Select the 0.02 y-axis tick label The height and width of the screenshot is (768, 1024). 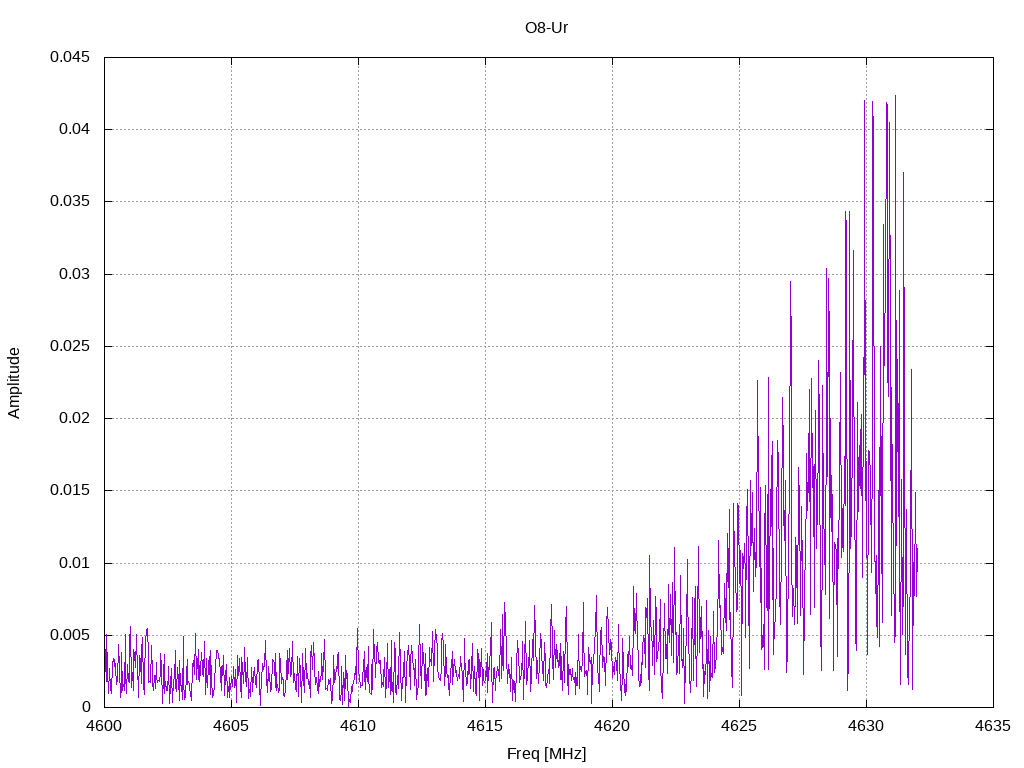coord(74,418)
